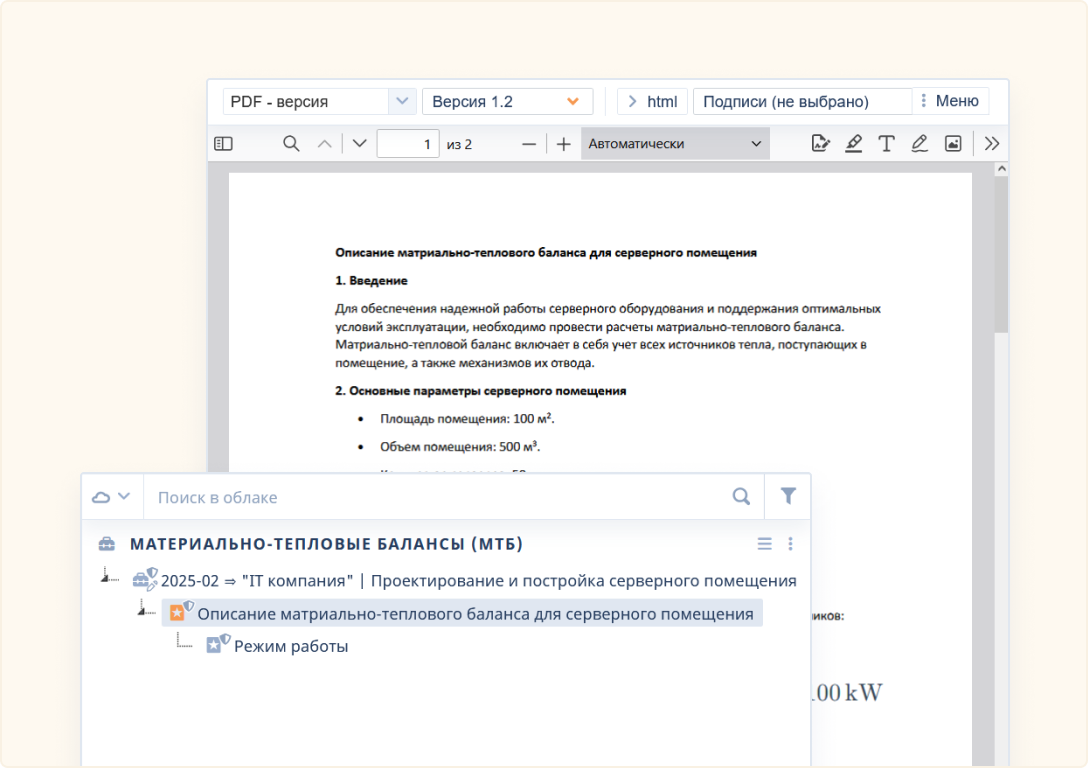
Task: Zoom in with the plus button
Action: [564, 144]
